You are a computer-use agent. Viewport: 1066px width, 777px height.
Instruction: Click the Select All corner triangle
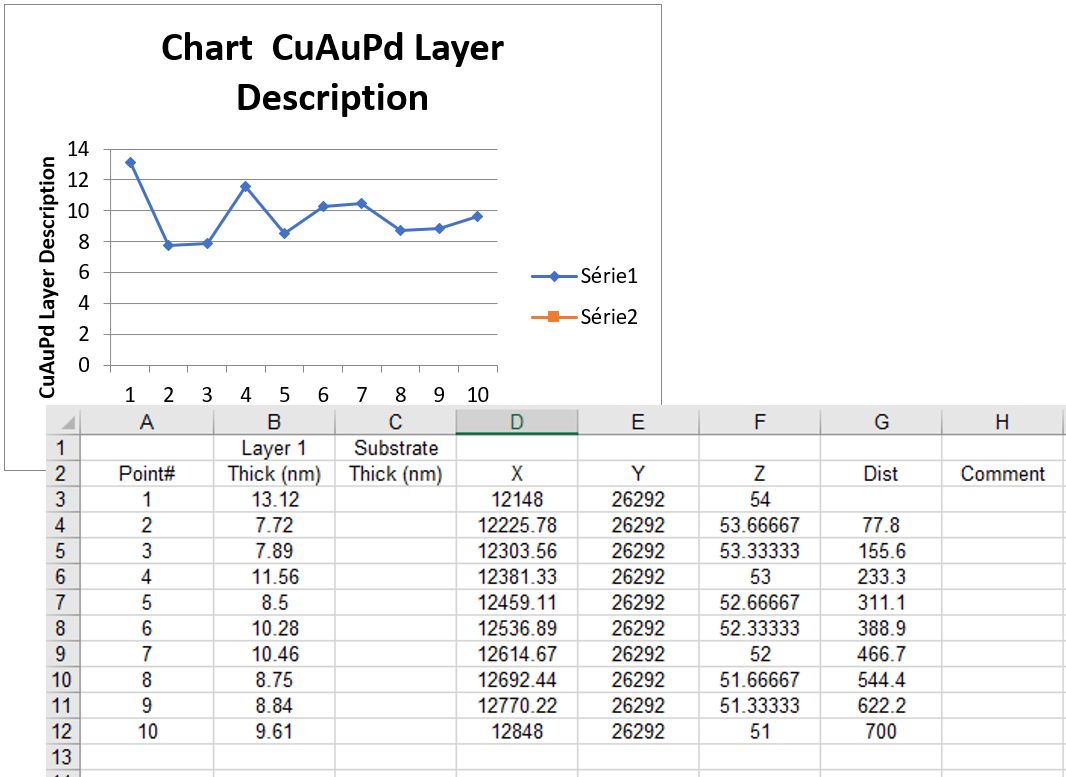pos(64,422)
